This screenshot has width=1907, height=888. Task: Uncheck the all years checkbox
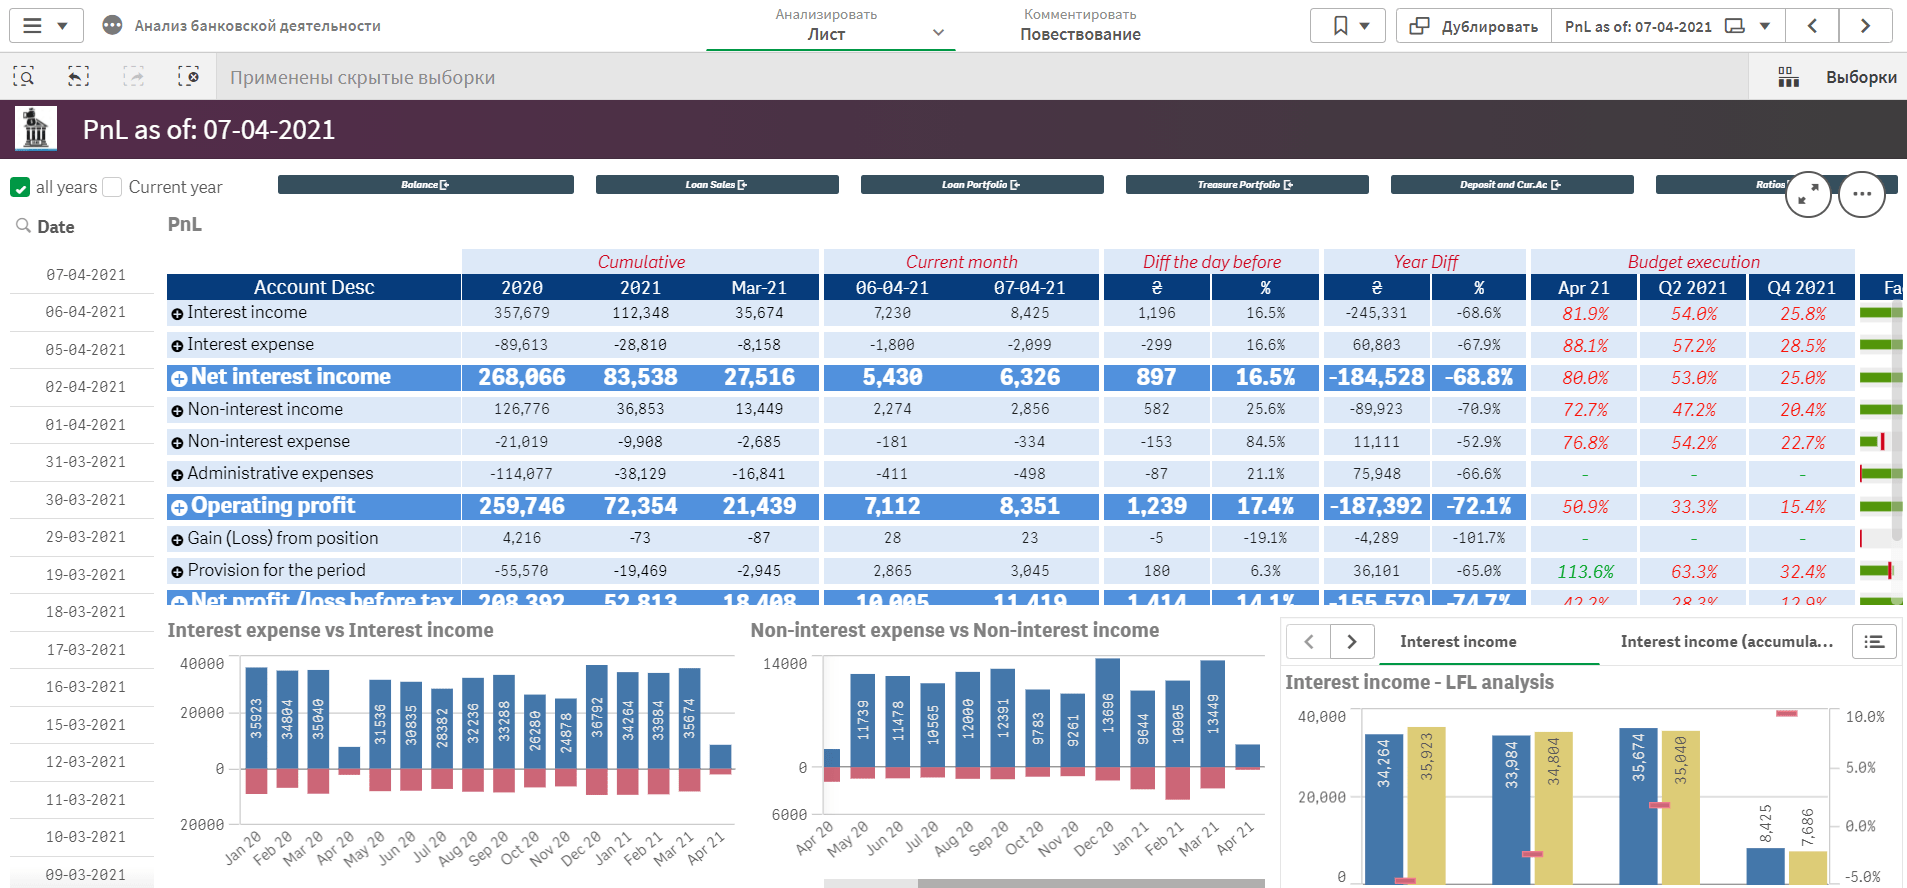[x=20, y=188]
